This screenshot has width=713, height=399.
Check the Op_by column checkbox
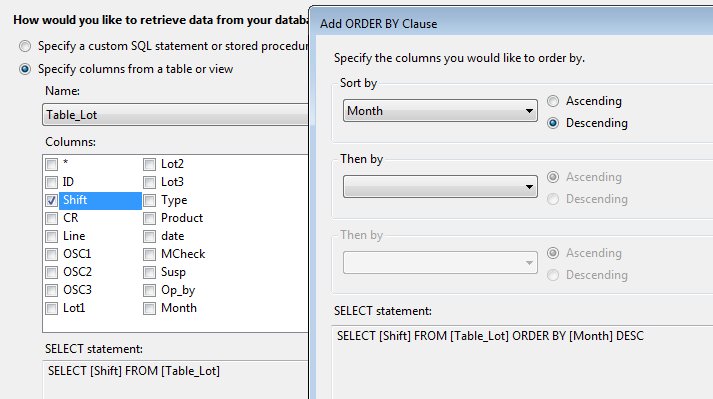point(149,290)
